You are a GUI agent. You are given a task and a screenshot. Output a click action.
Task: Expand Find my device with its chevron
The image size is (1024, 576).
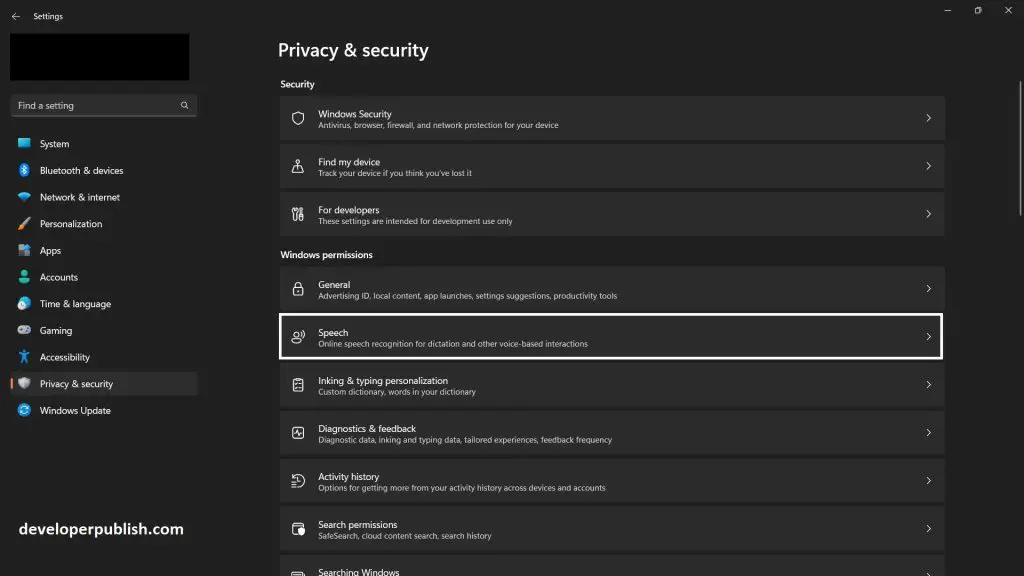[x=928, y=166]
